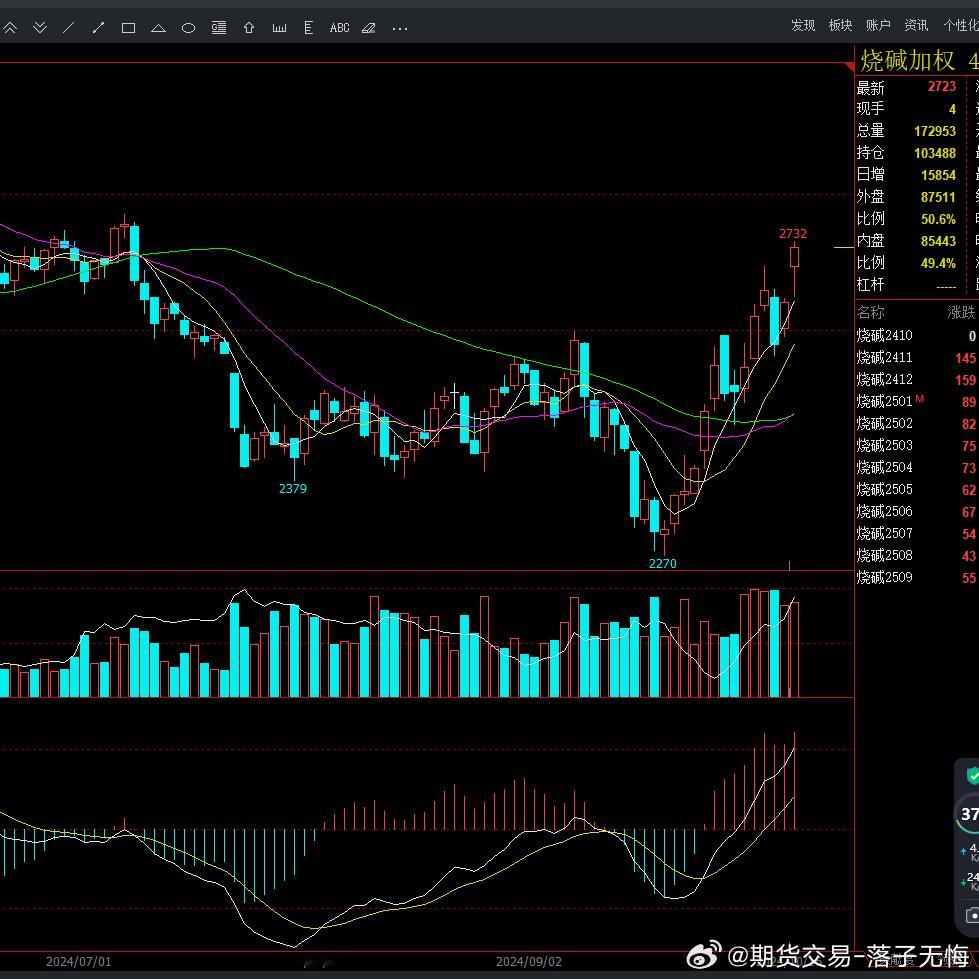Click the latest candlestick near 2732
The width and height of the screenshot is (979, 979).
point(795,257)
